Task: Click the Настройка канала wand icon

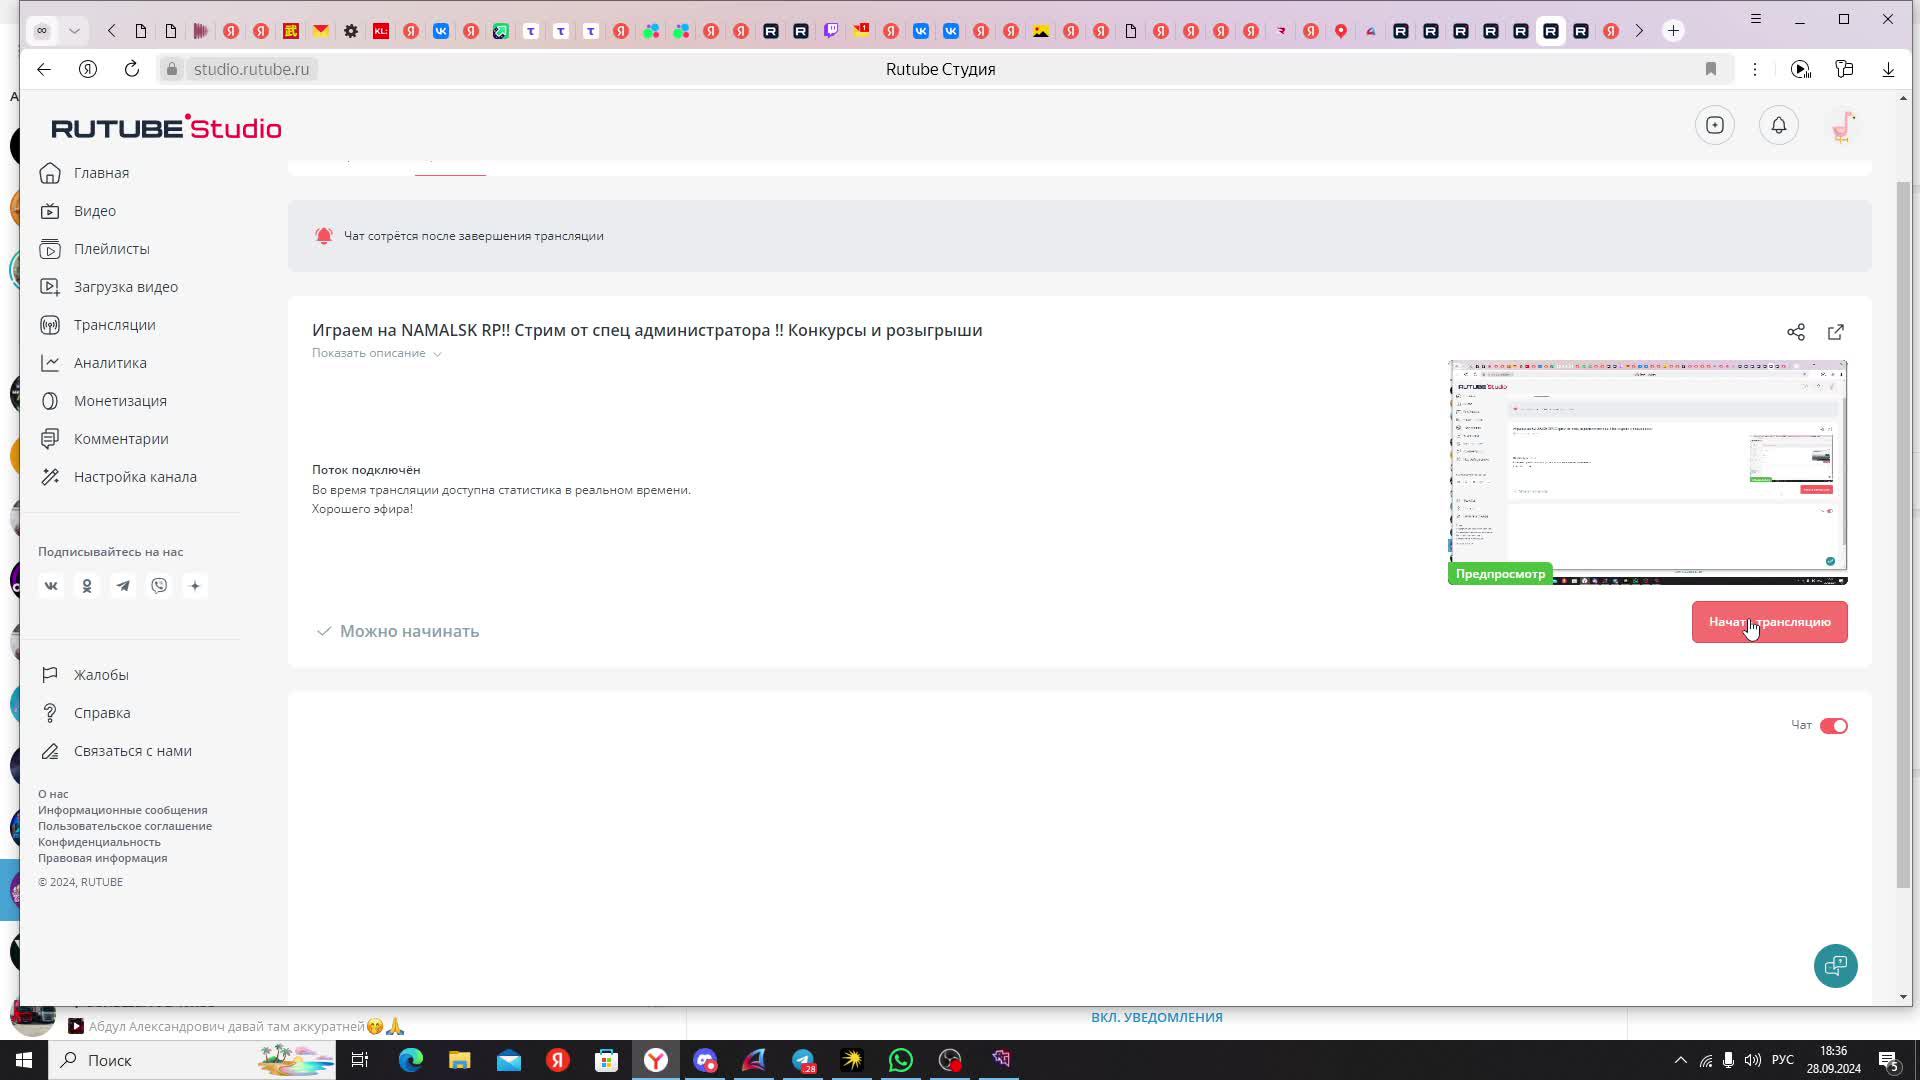Action: click(x=50, y=477)
